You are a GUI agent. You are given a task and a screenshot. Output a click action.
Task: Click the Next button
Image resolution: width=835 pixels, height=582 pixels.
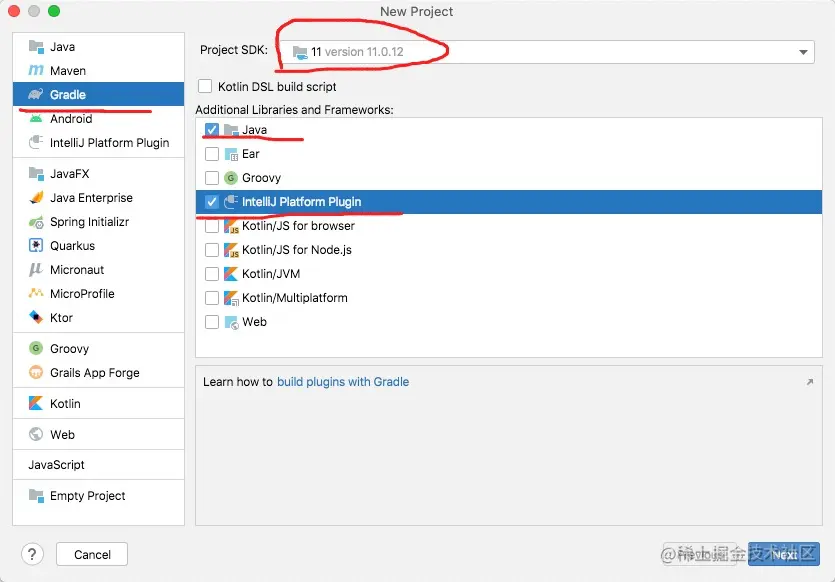[783, 554]
